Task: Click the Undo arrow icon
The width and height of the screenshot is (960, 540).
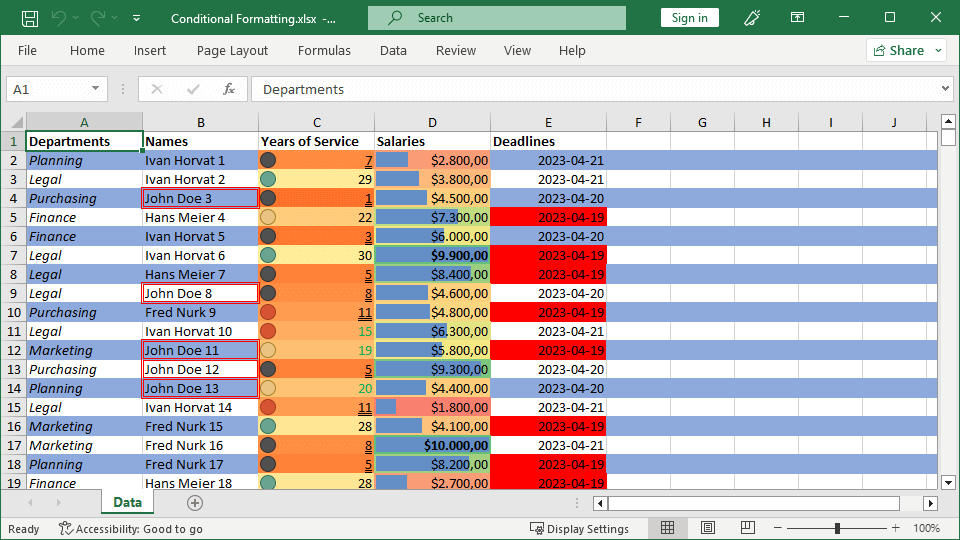Action: pyautogui.click(x=59, y=18)
